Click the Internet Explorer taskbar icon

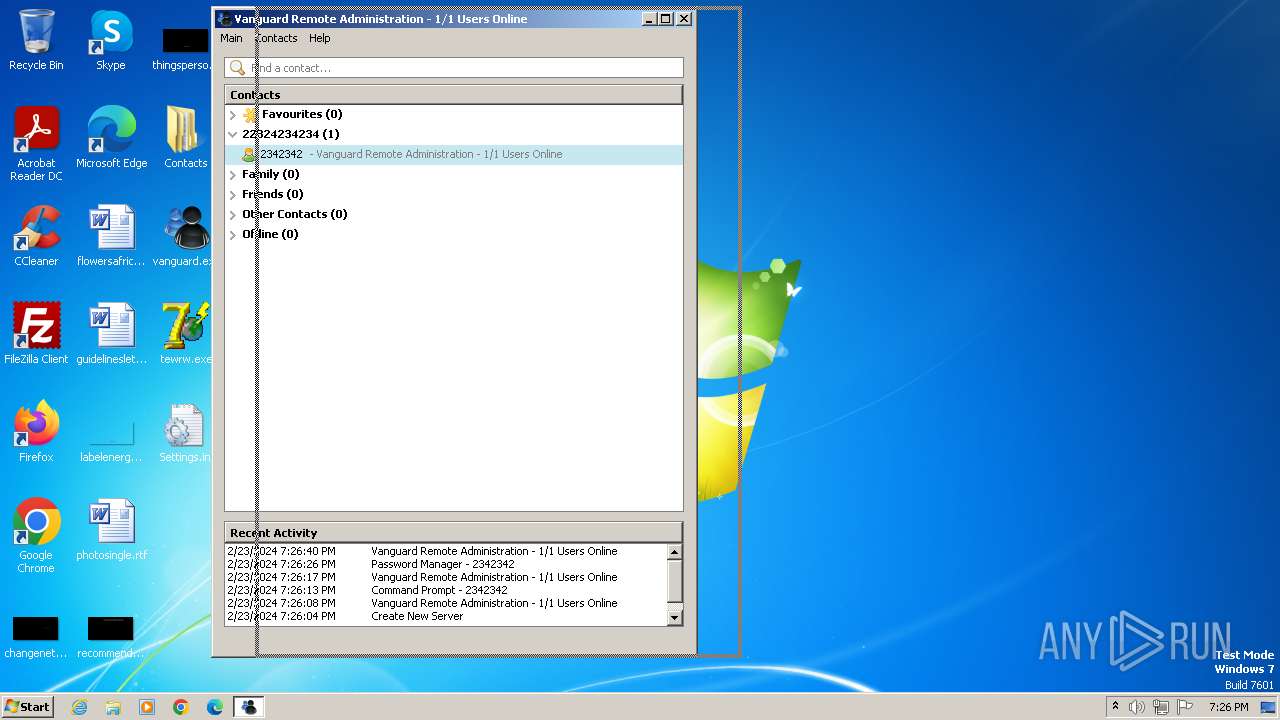[79, 707]
